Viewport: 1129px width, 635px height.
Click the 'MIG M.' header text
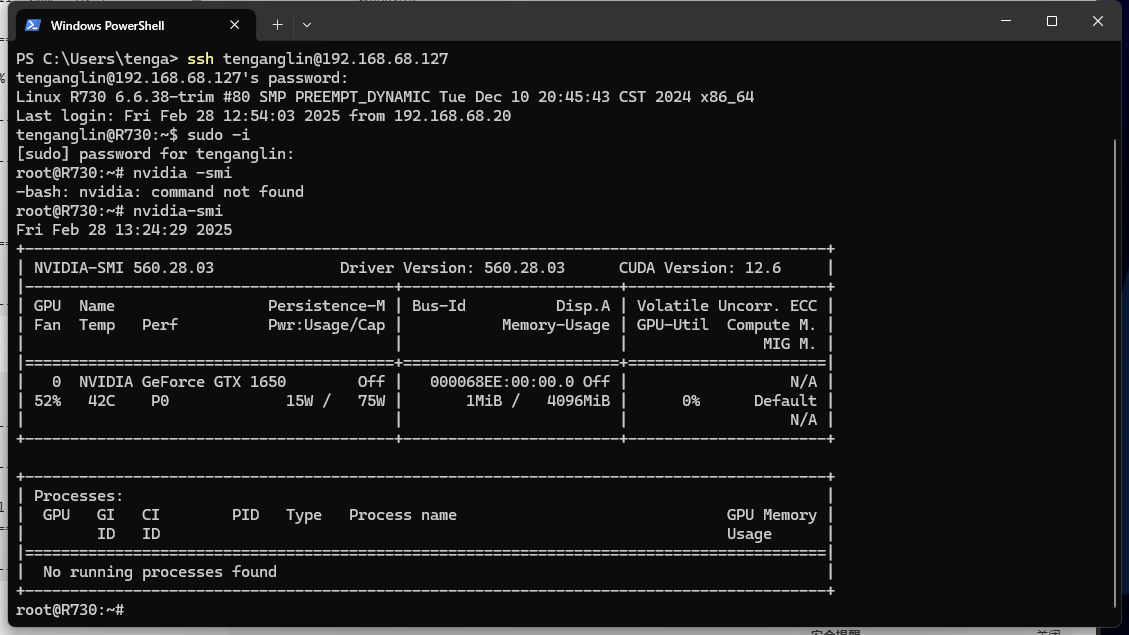click(790, 344)
